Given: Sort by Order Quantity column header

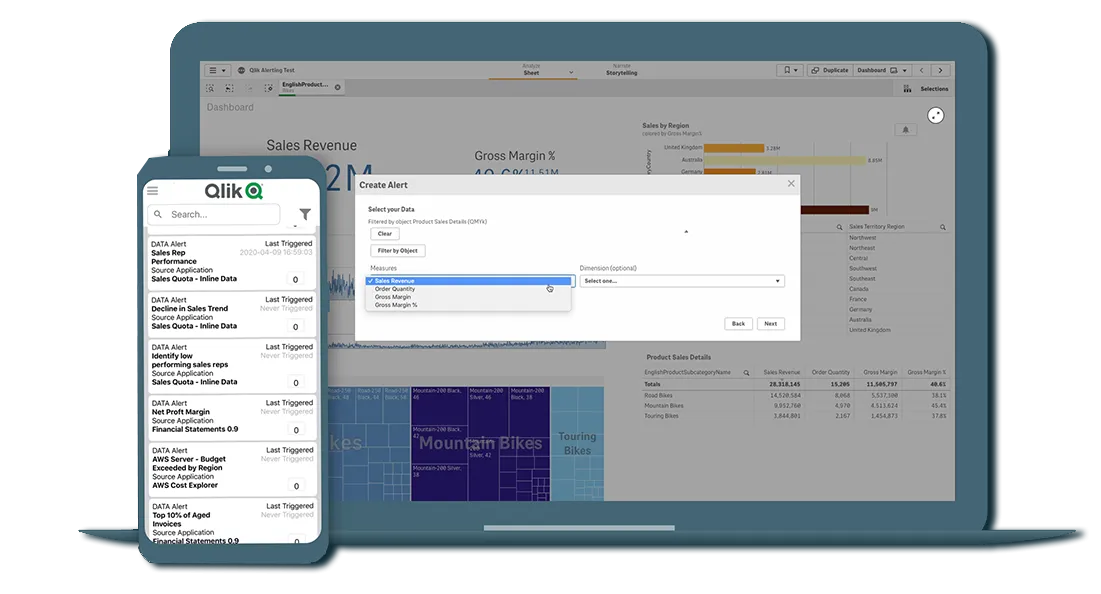Looking at the screenshot, I should (x=831, y=373).
